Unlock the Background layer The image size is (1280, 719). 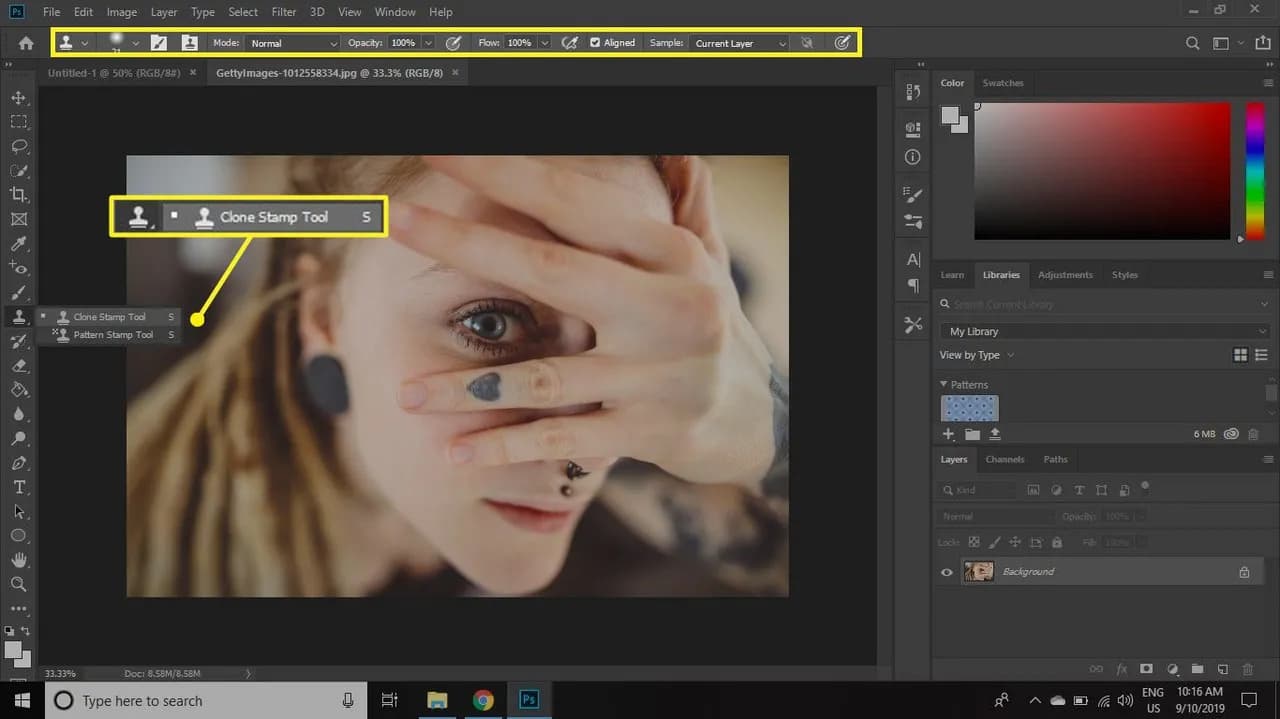1244,571
